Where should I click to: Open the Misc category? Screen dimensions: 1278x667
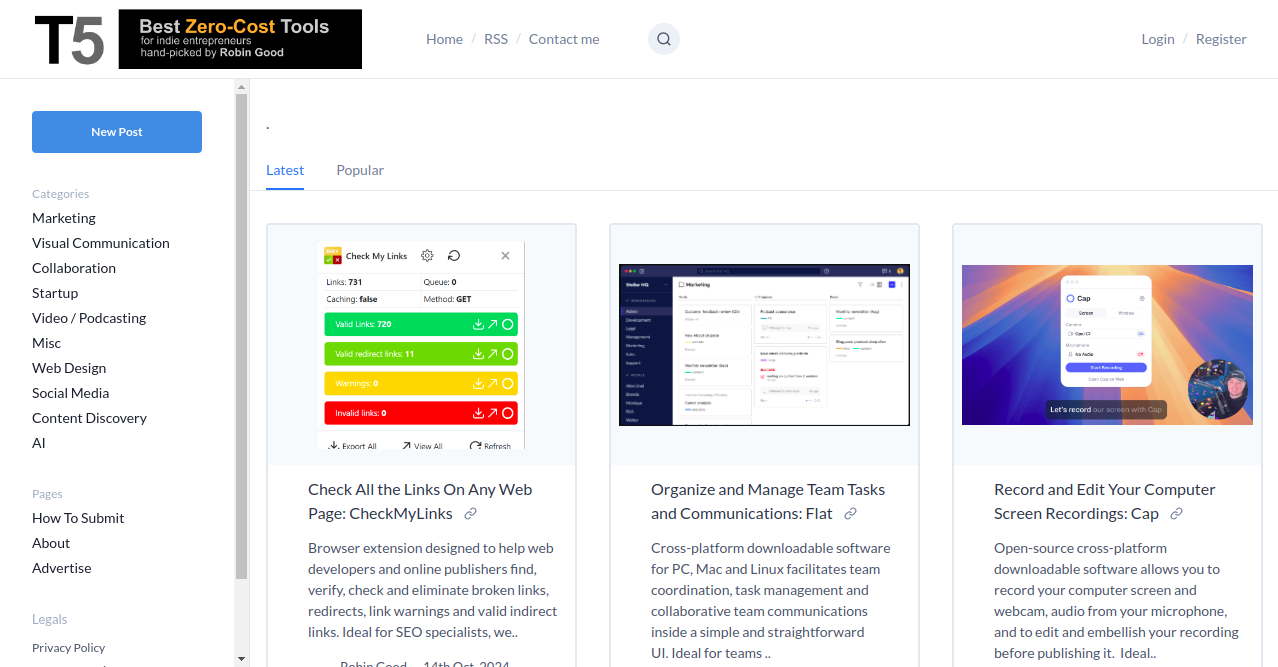coord(46,343)
